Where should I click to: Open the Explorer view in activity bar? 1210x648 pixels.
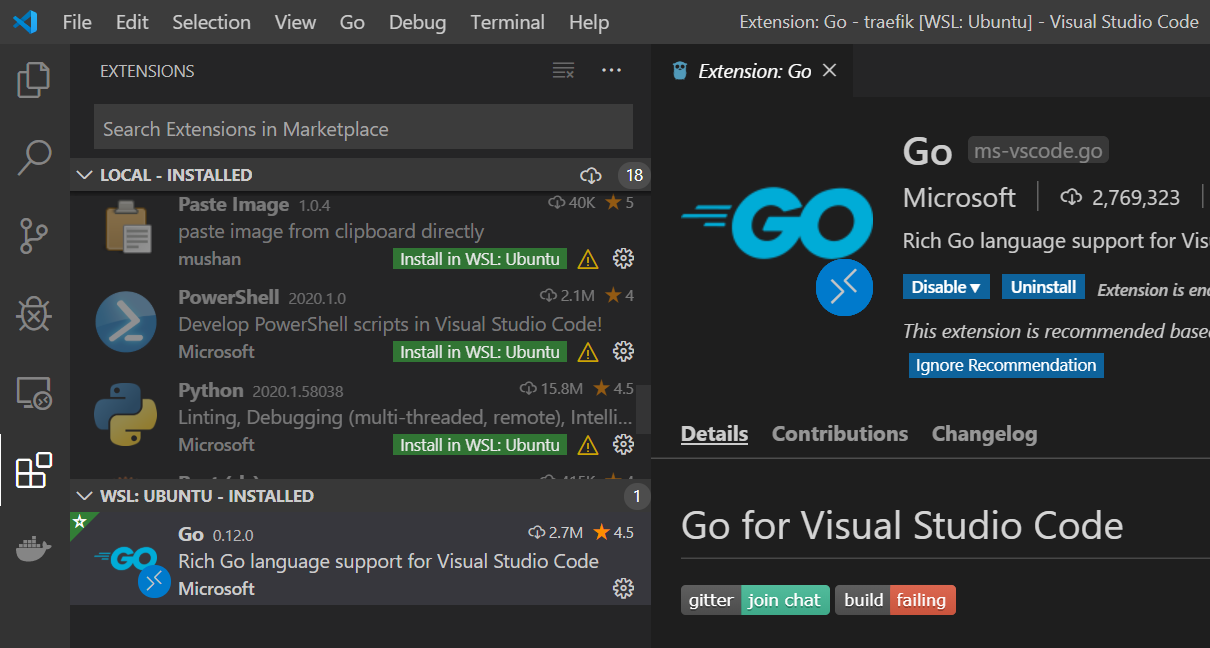pos(34,80)
